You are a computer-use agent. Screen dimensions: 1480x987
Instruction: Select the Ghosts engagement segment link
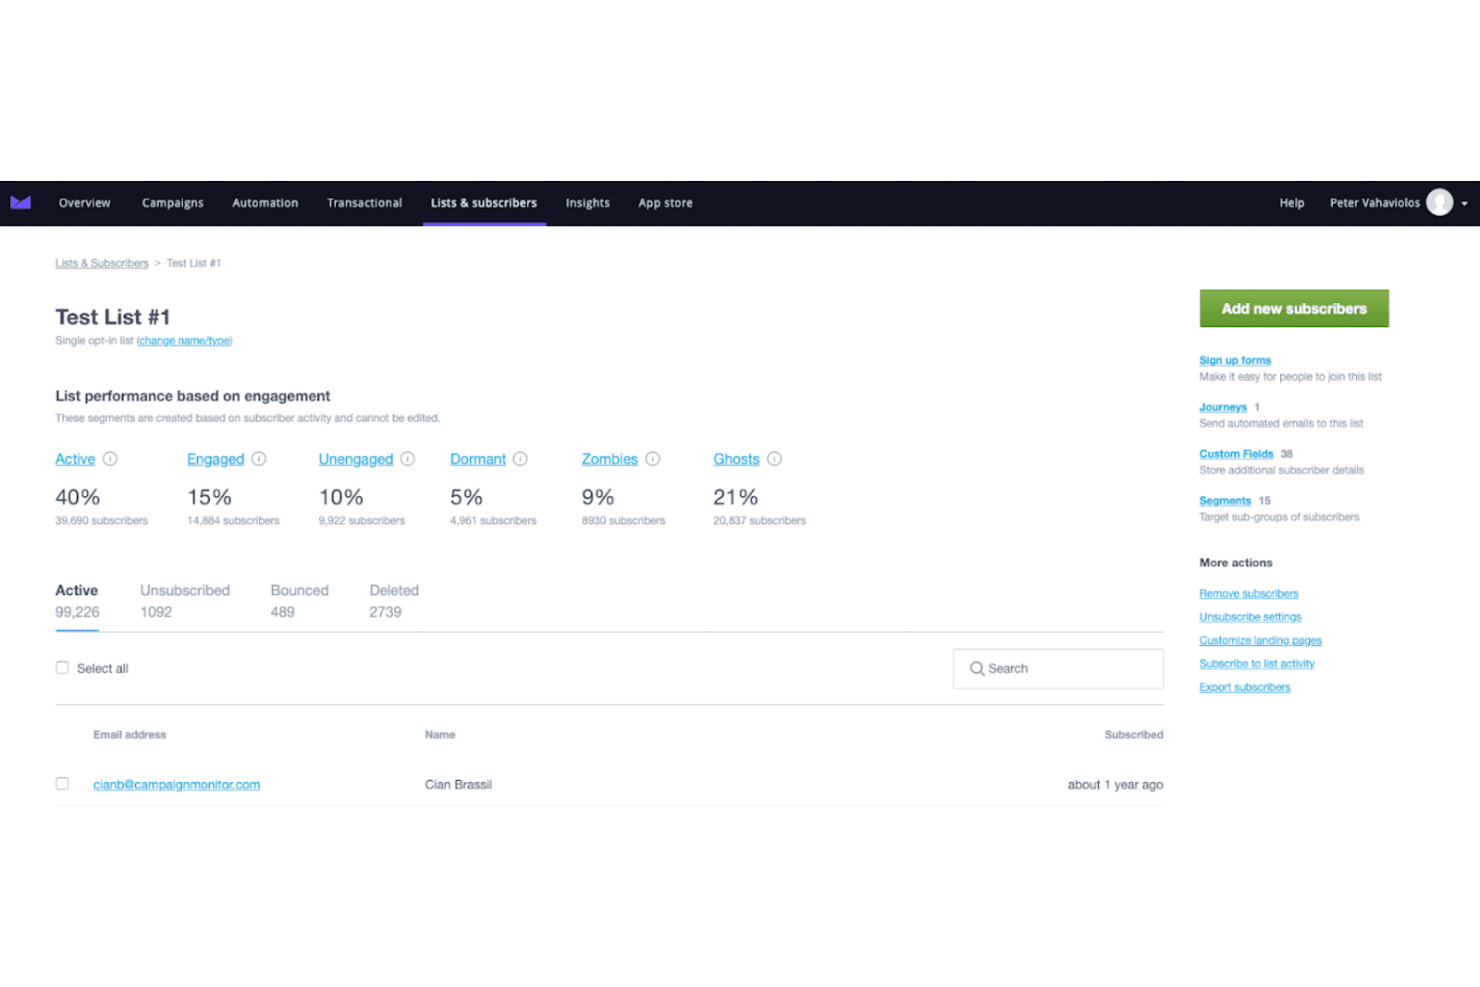[736, 459]
